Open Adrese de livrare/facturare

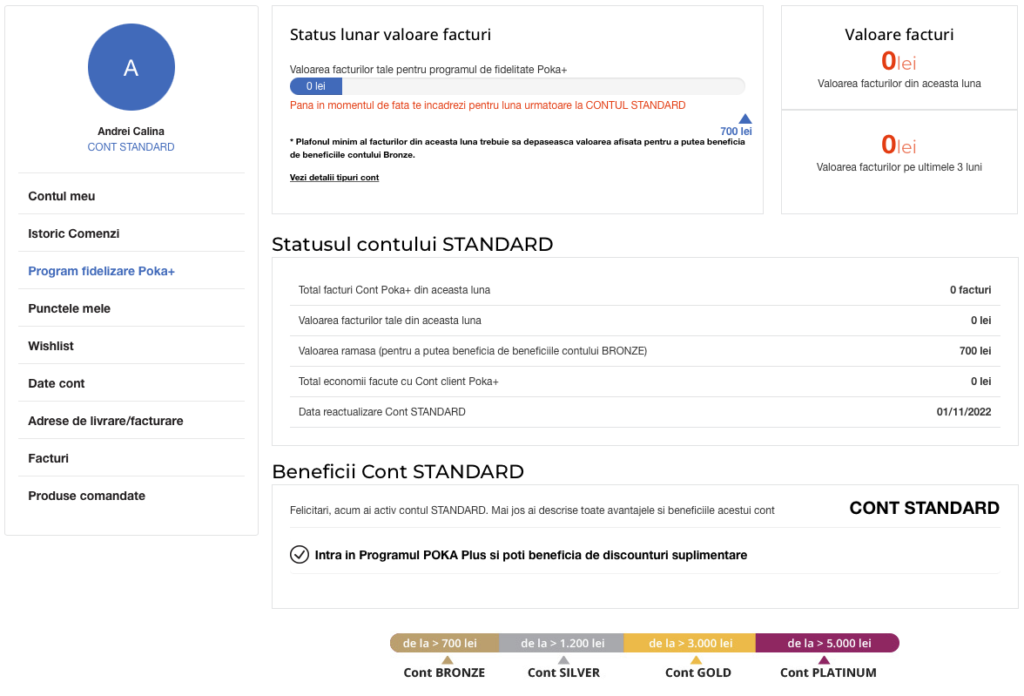click(x=106, y=420)
